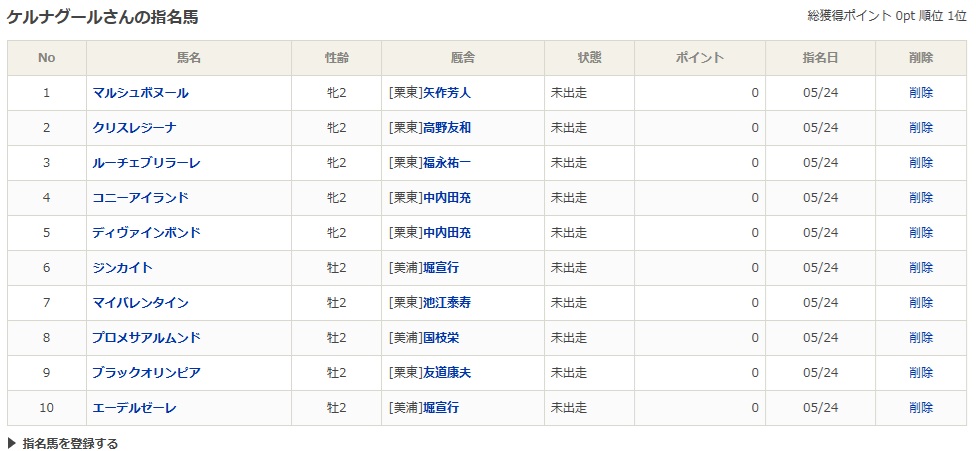Click the 状態 column header
976x451 pixels.
click(589, 58)
